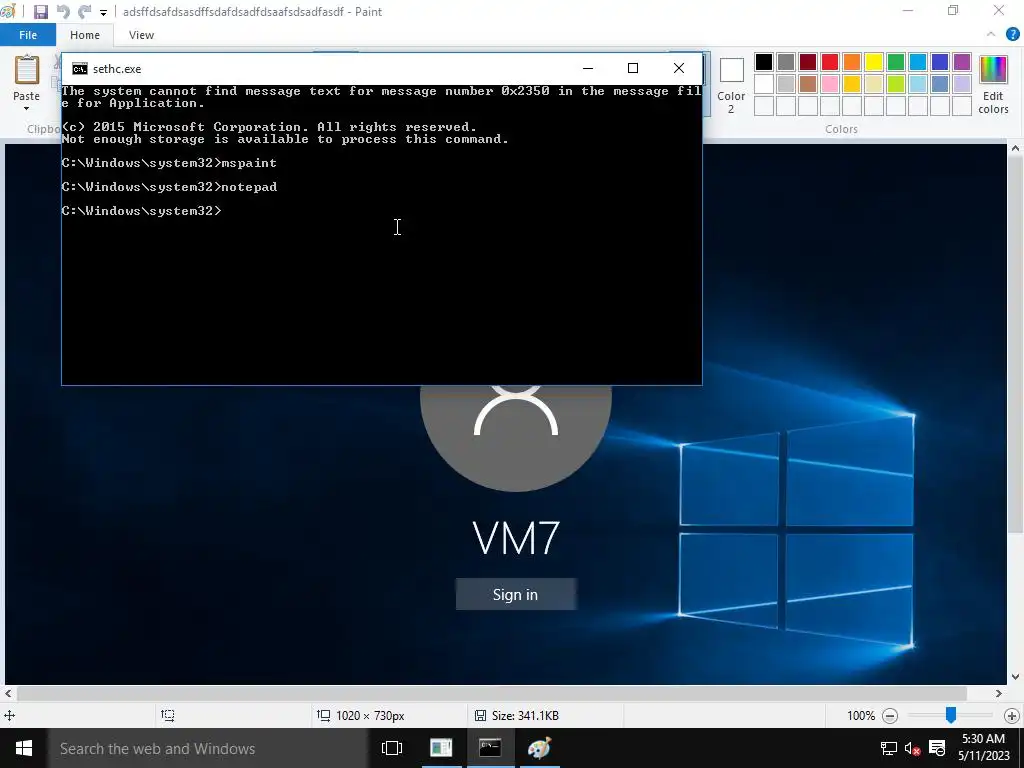Click the sethc.exe title text
Viewport: 1024px width, 768px height.
(x=117, y=69)
